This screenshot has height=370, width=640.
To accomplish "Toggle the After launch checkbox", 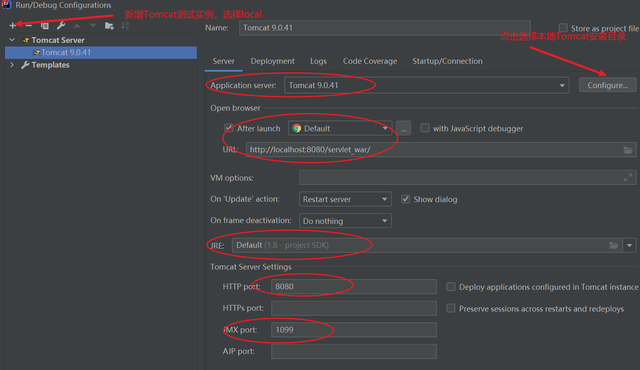I will pos(229,128).
